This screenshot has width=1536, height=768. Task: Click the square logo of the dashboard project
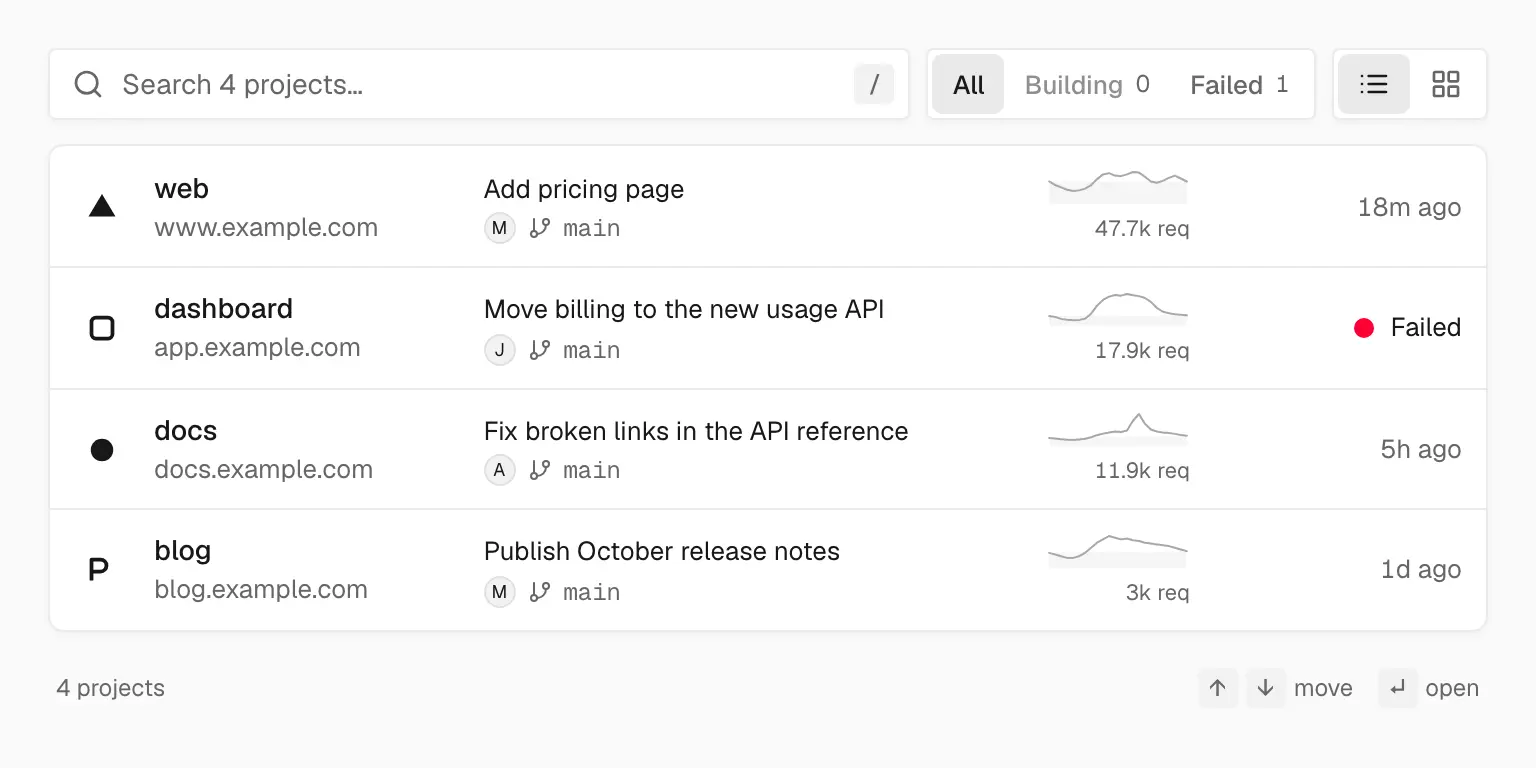102,328
